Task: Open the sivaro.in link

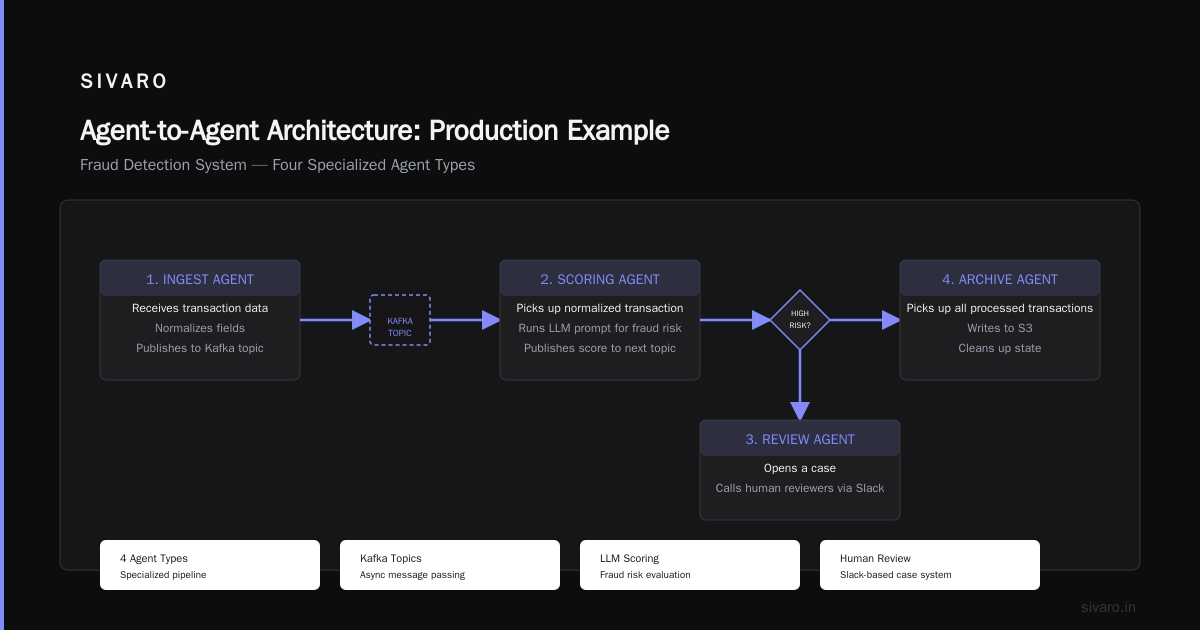Action: coord(1108,607)
